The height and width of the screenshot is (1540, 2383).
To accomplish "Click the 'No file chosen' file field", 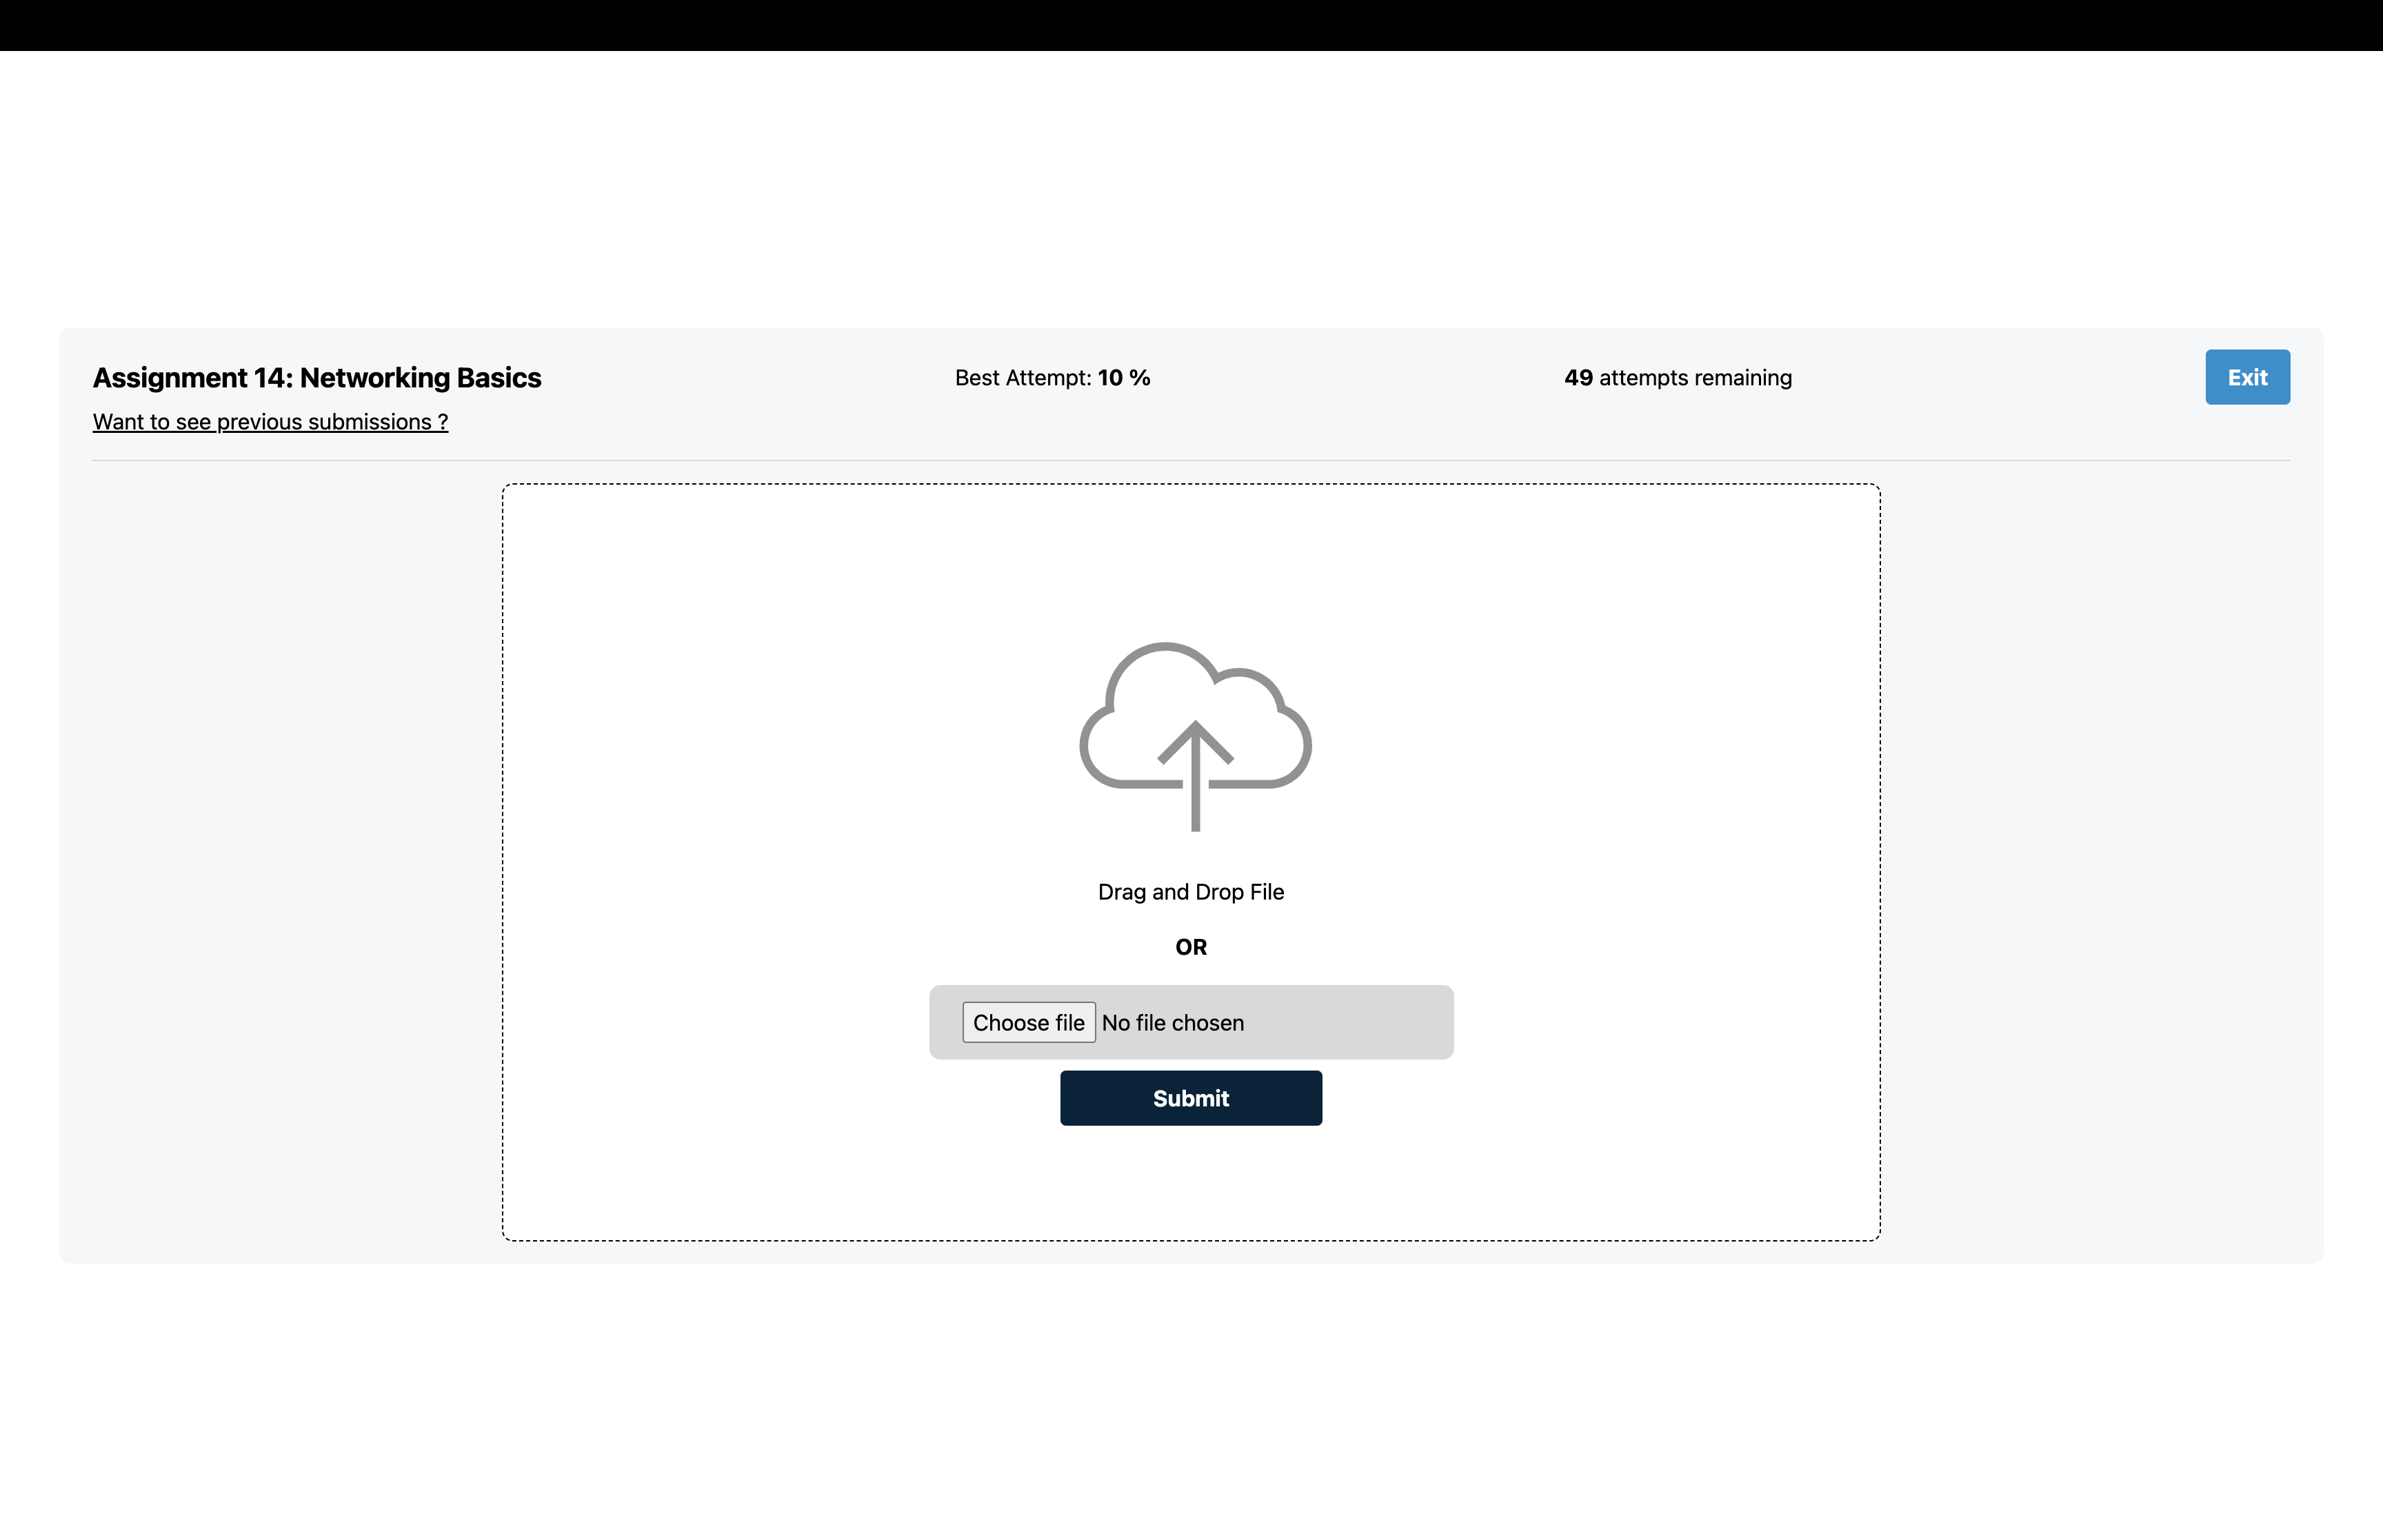I will [x=1190, y=1022].
